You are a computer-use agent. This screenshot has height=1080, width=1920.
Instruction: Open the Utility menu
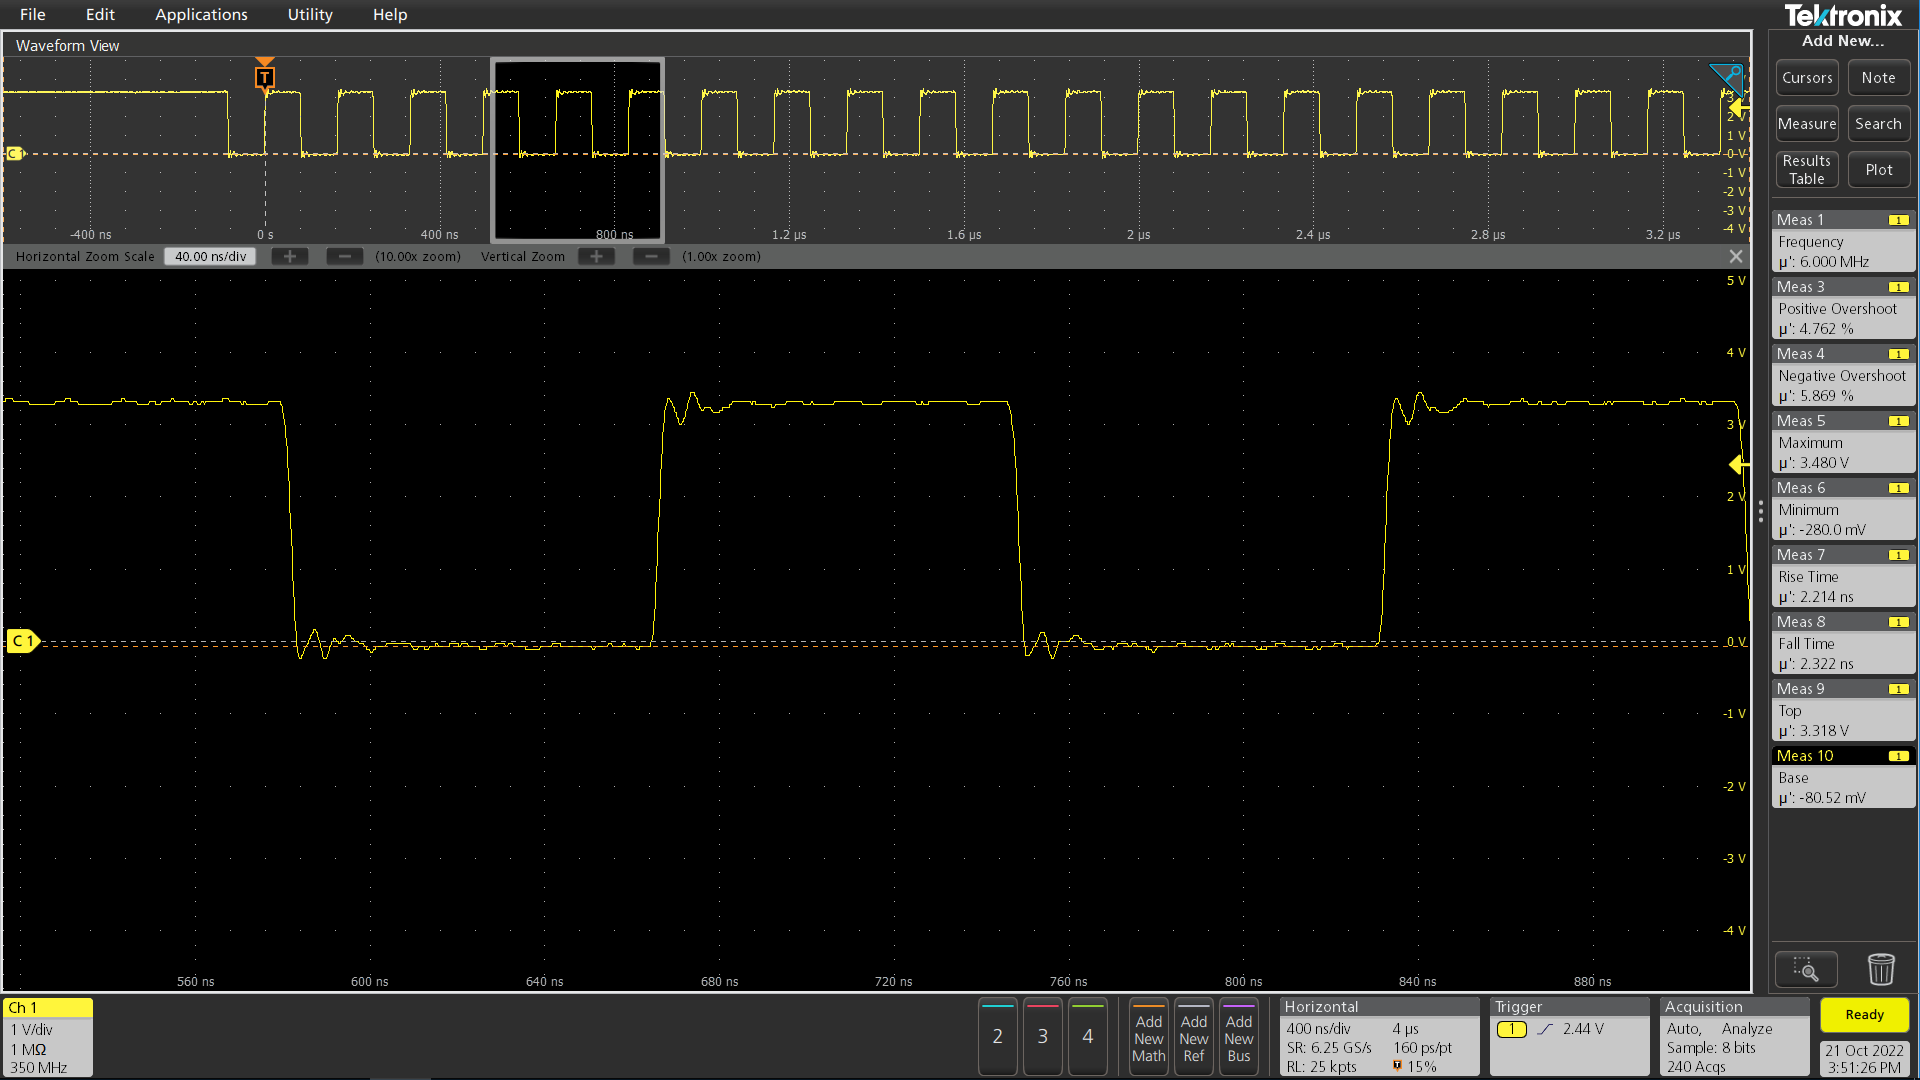[310, 15]
